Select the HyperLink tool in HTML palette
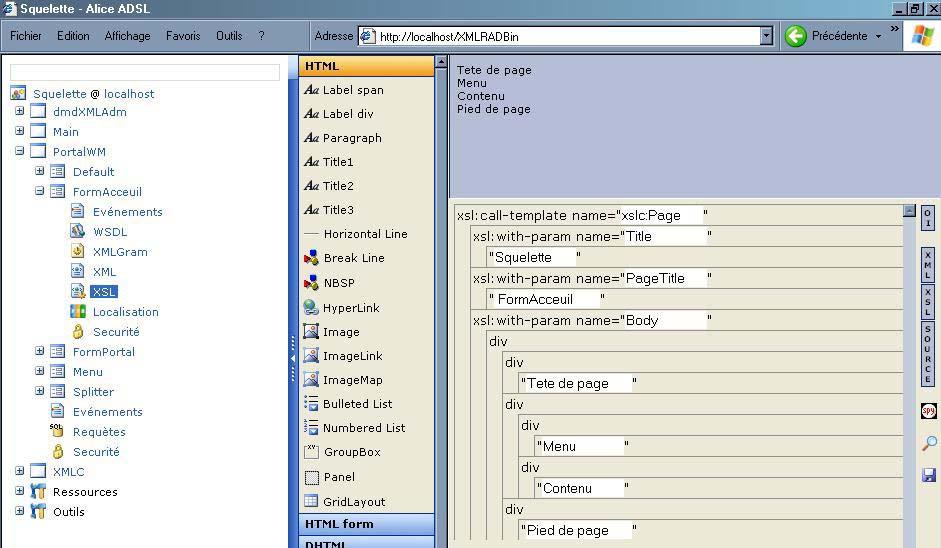The width and height of the screenshot is (941, 548). point(350,308)
